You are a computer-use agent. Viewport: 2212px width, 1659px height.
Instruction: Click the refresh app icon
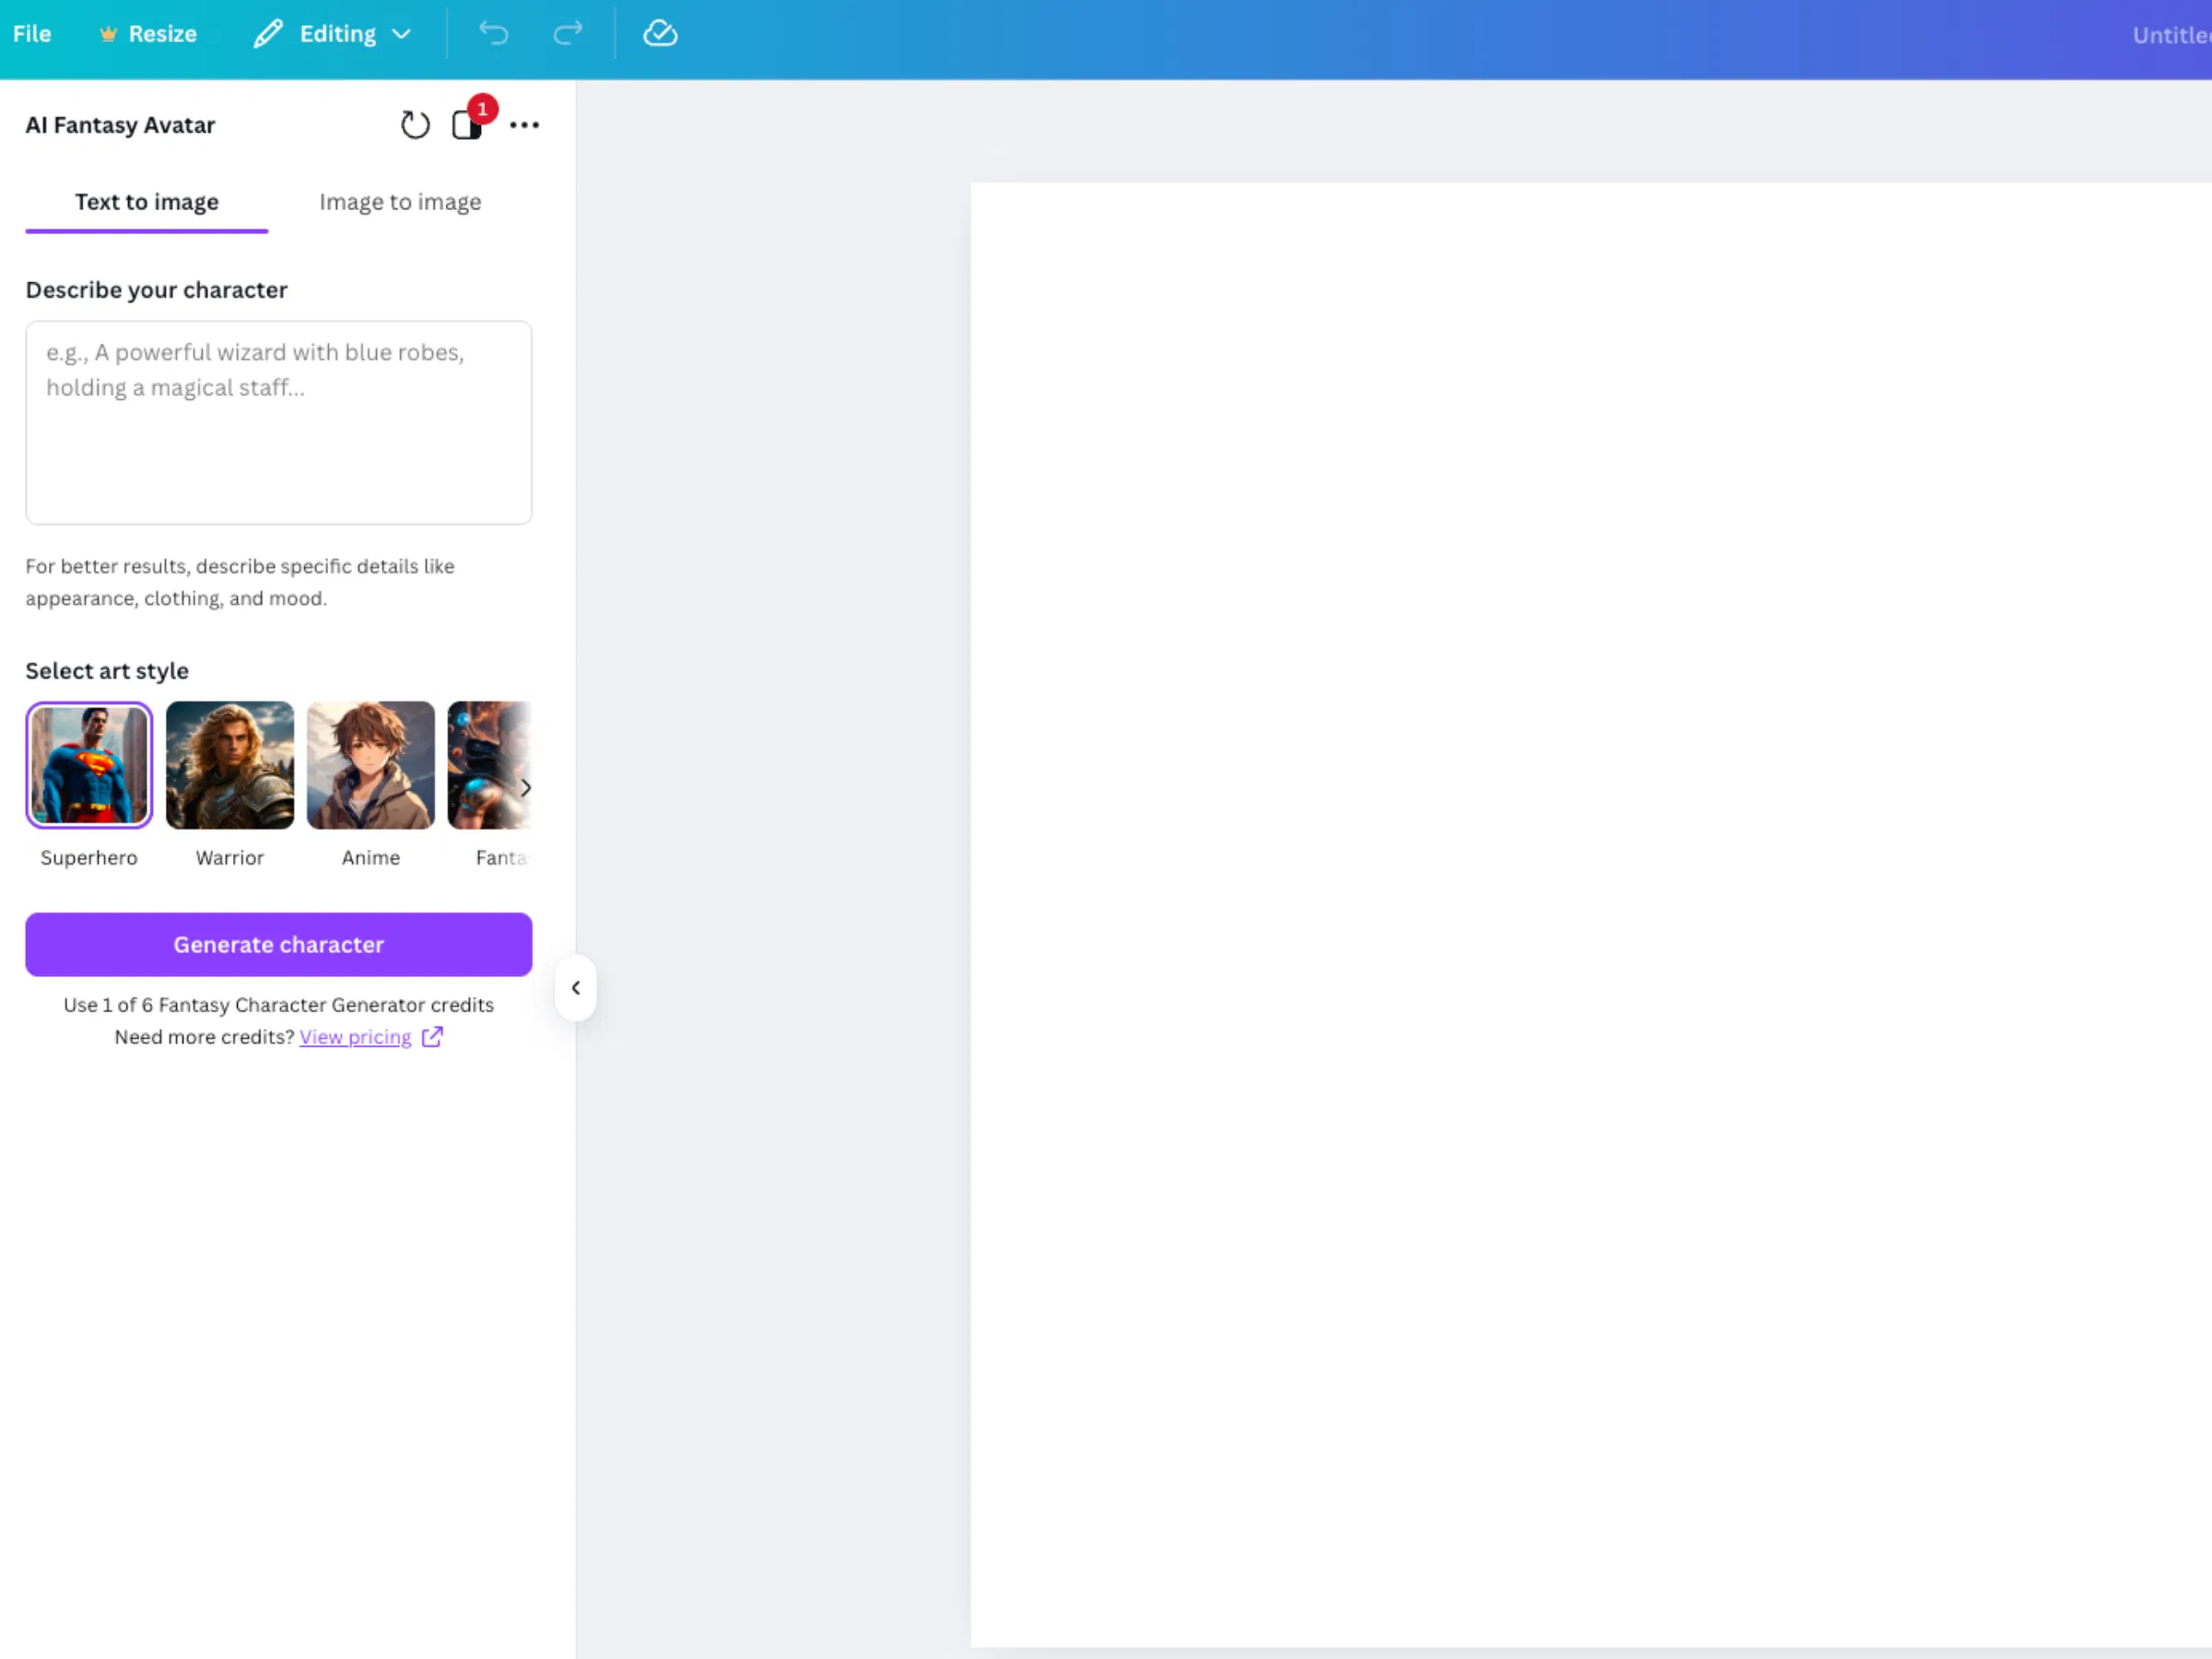[x=415, y=125]
